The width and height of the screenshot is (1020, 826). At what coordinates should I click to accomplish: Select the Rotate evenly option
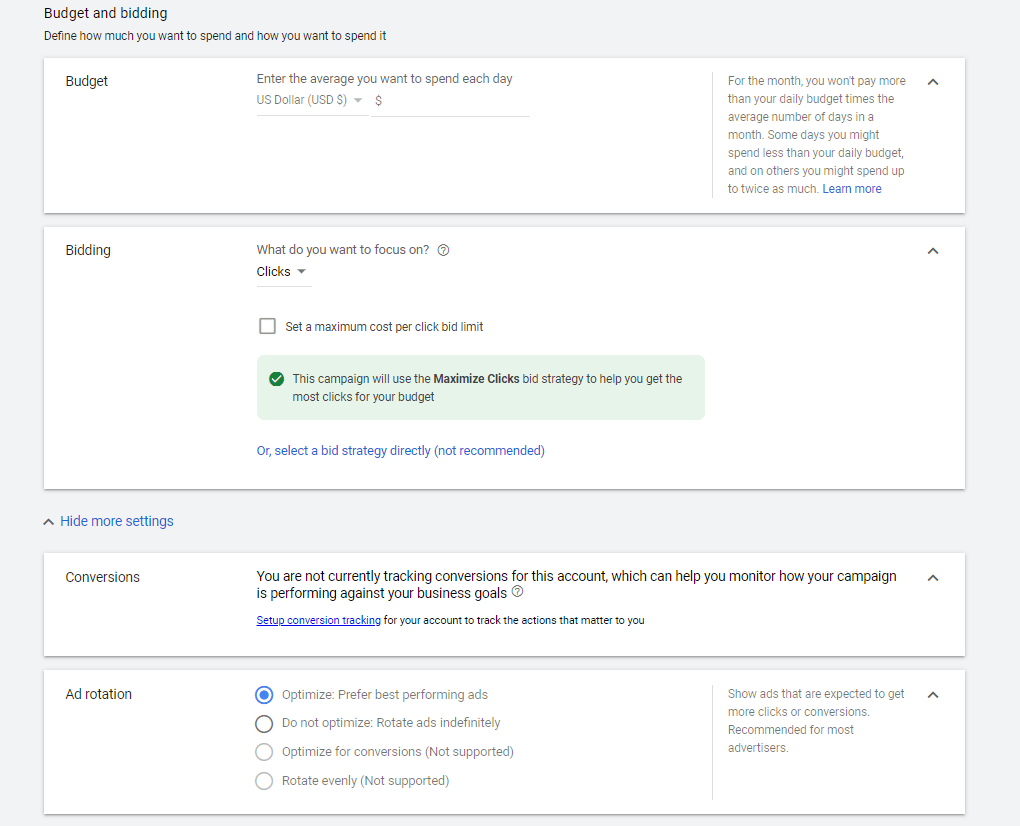point(263,780)
